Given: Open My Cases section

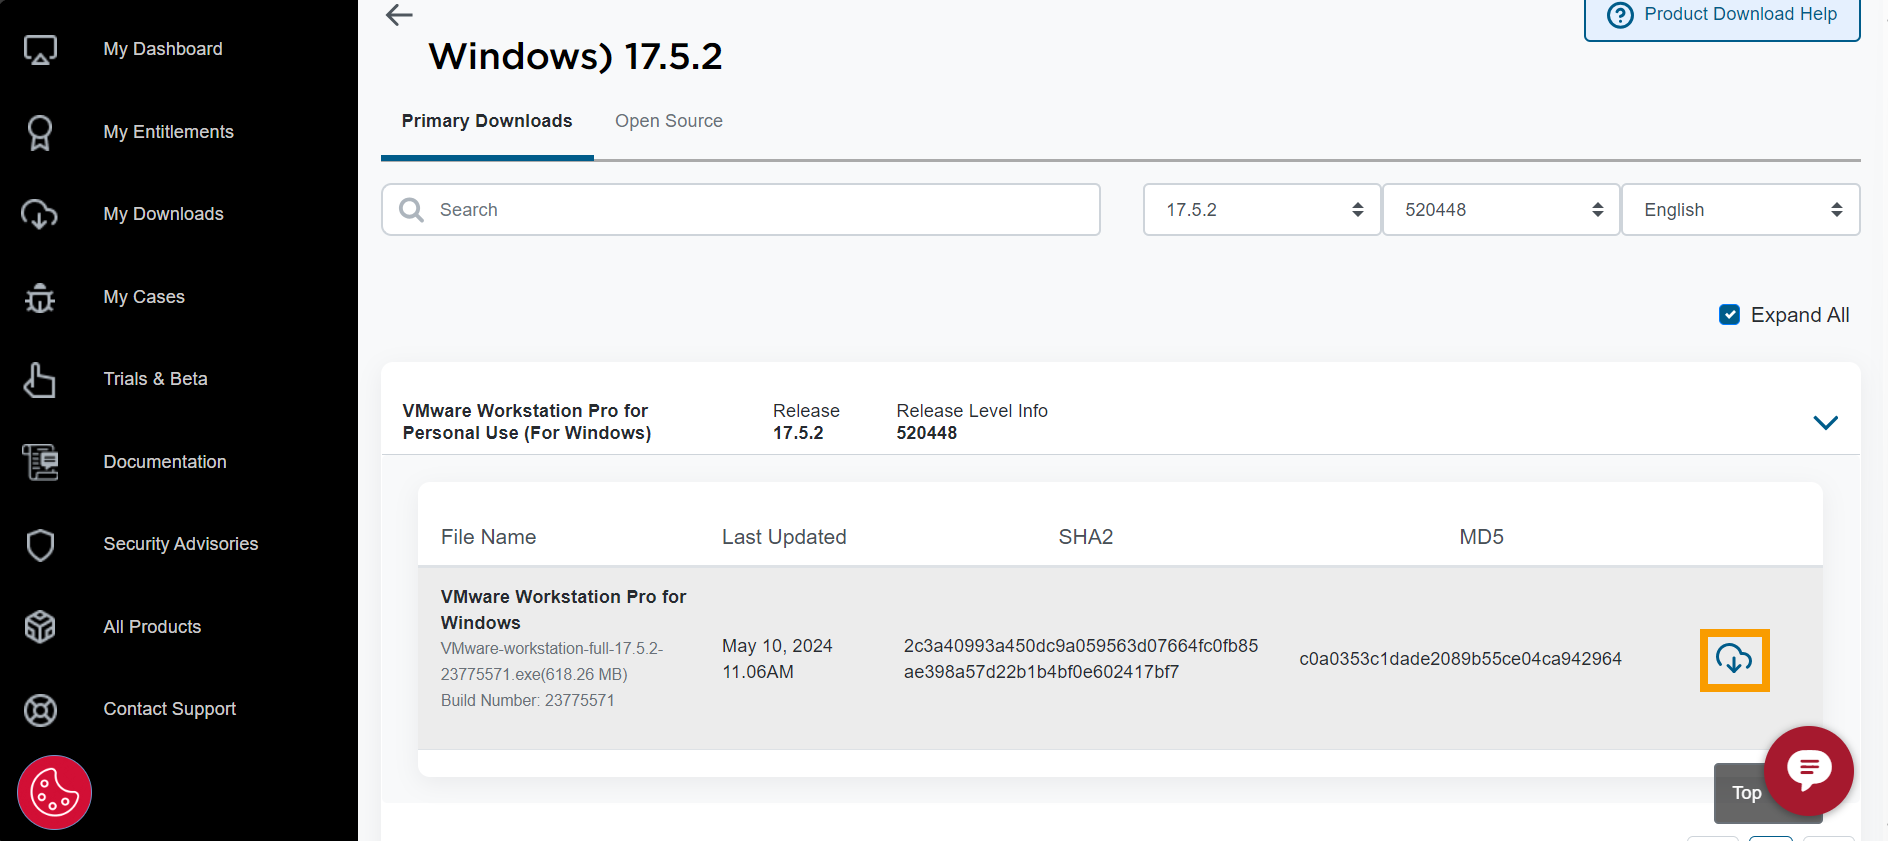Looking at the screenshot, I should pos(144,297).
